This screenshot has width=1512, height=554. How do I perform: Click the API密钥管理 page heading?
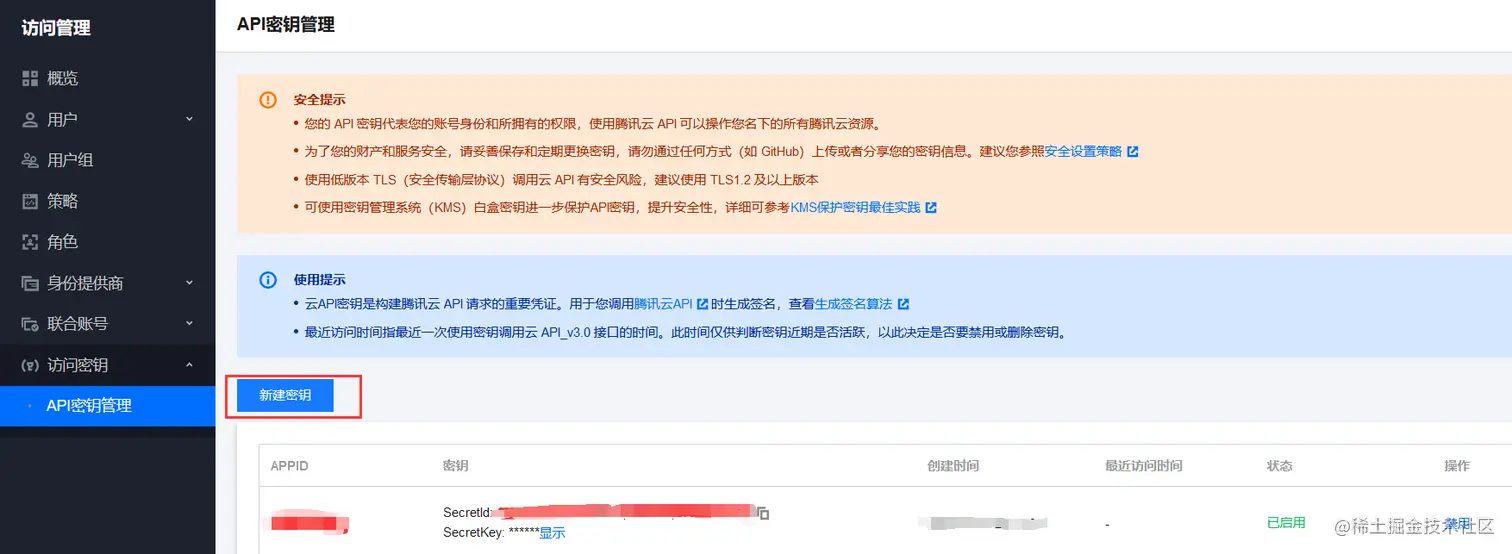(285, 25)
